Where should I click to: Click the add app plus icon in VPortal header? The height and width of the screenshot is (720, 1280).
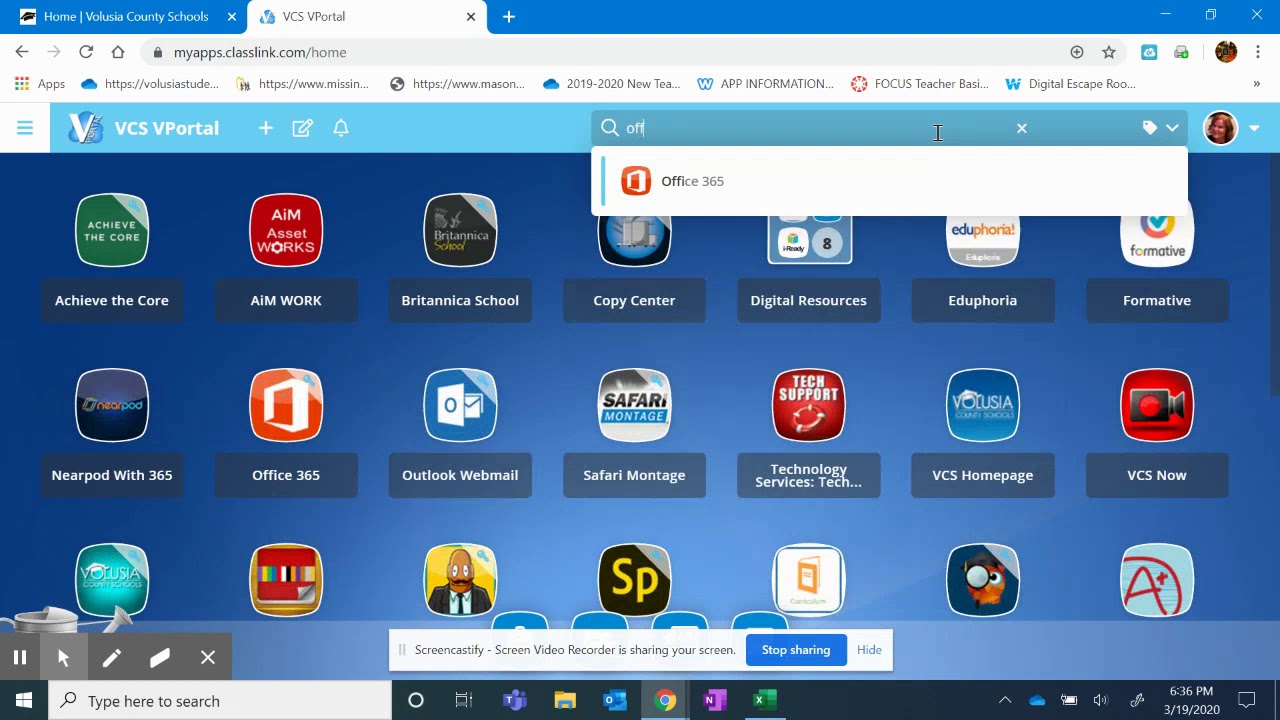tap(266, 128)
